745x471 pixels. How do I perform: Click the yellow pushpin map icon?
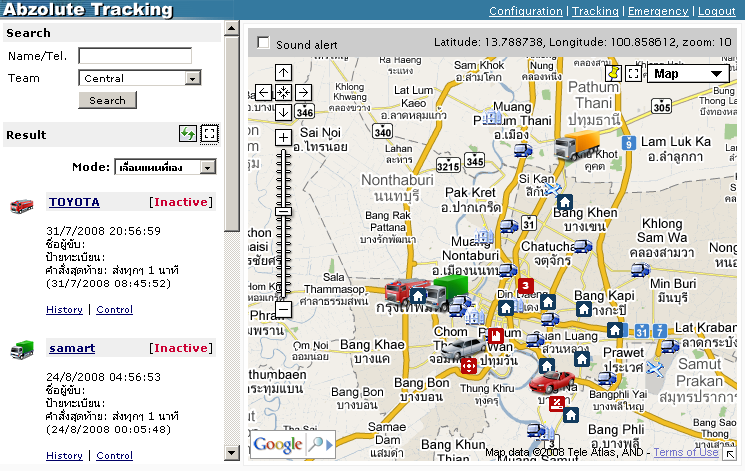pos(614,73)
